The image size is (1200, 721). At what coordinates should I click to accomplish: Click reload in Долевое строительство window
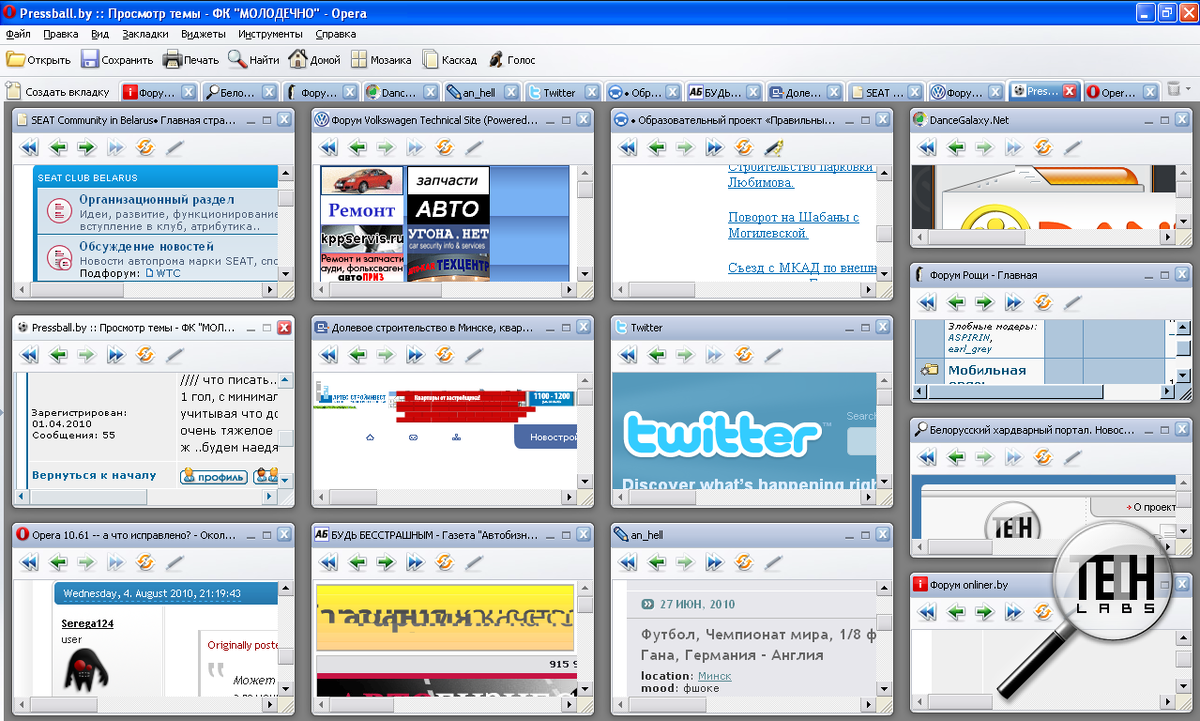(x=445, y=354)
